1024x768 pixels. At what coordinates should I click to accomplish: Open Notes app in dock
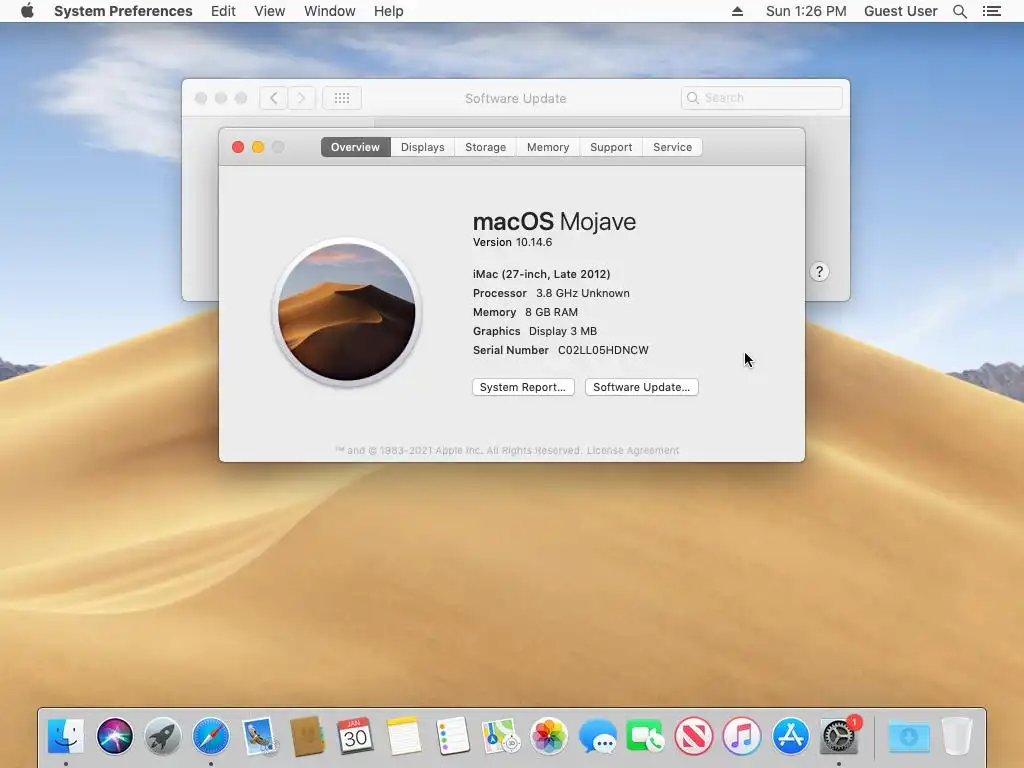coord(404,736)
